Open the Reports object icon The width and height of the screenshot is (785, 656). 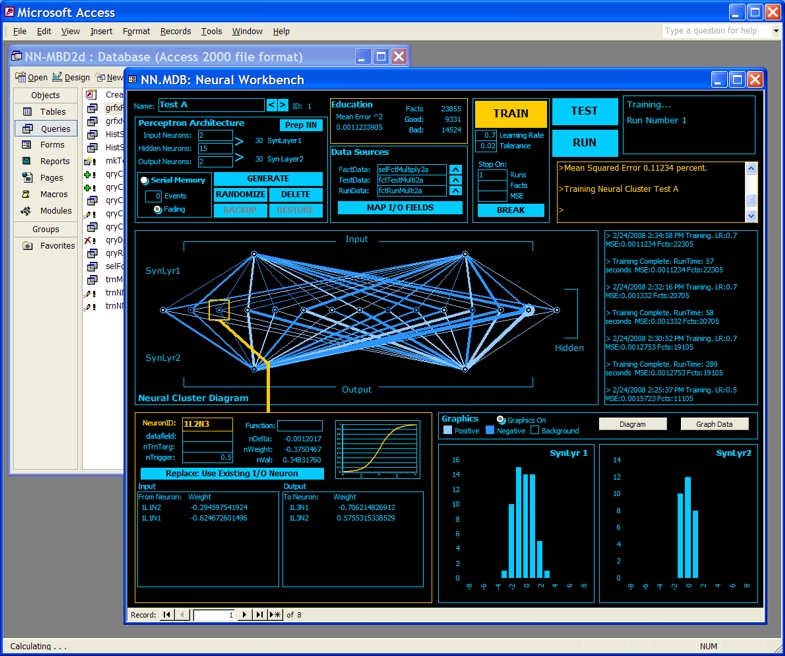pyautogui.click(x=27, y=161)
